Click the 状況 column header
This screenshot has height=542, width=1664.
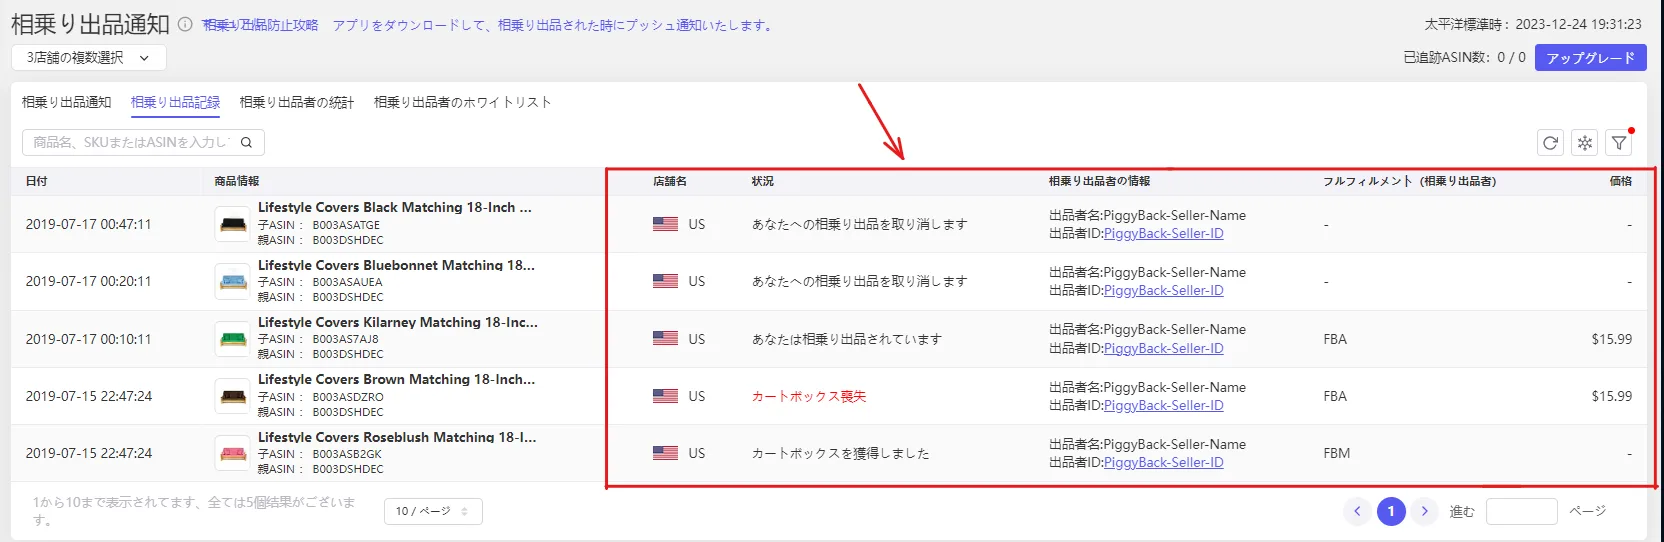point(763,181)
